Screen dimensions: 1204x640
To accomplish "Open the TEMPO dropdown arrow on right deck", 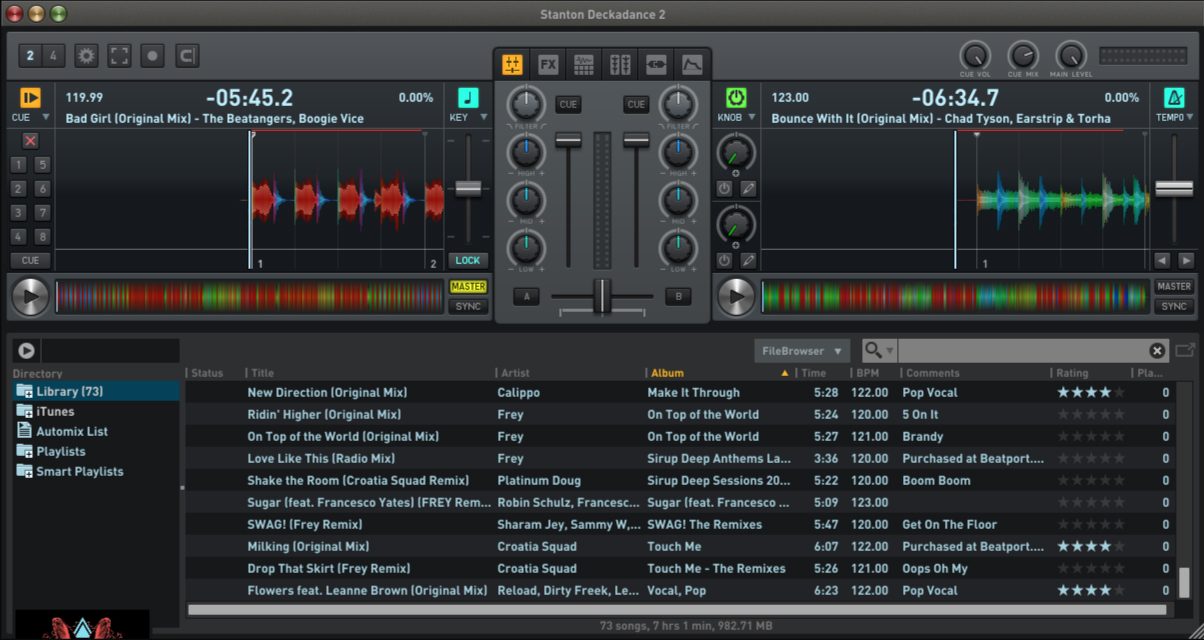I will (x=1189, y=118).
